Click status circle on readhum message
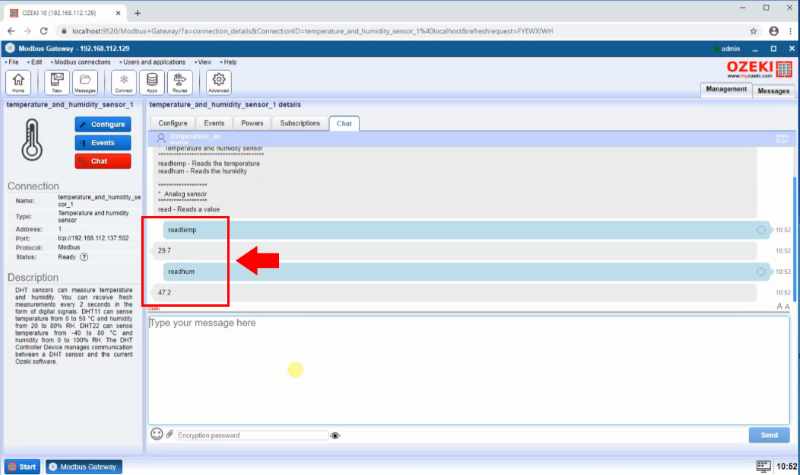Viewport: 800px width, 475px height. pos(761,272)
